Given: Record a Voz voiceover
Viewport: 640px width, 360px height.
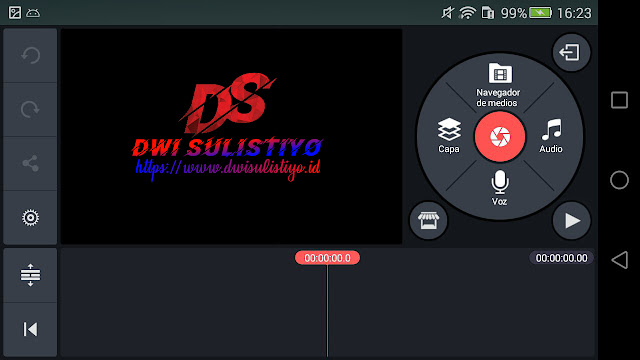Looking at the screenshot, I should (x=500, y=188).
